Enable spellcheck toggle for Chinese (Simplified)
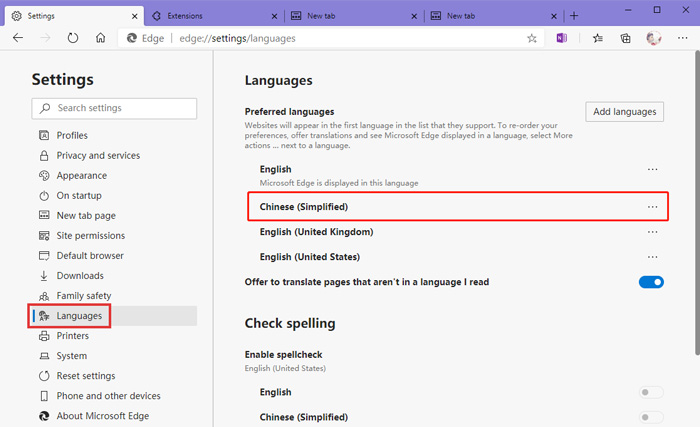 (651, 417)
